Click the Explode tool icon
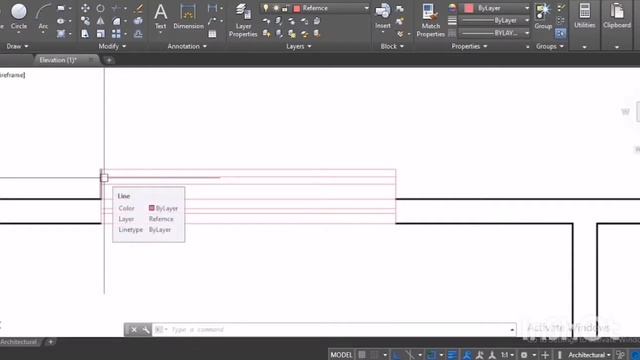640x360 pixels. (x=138, y=21)
